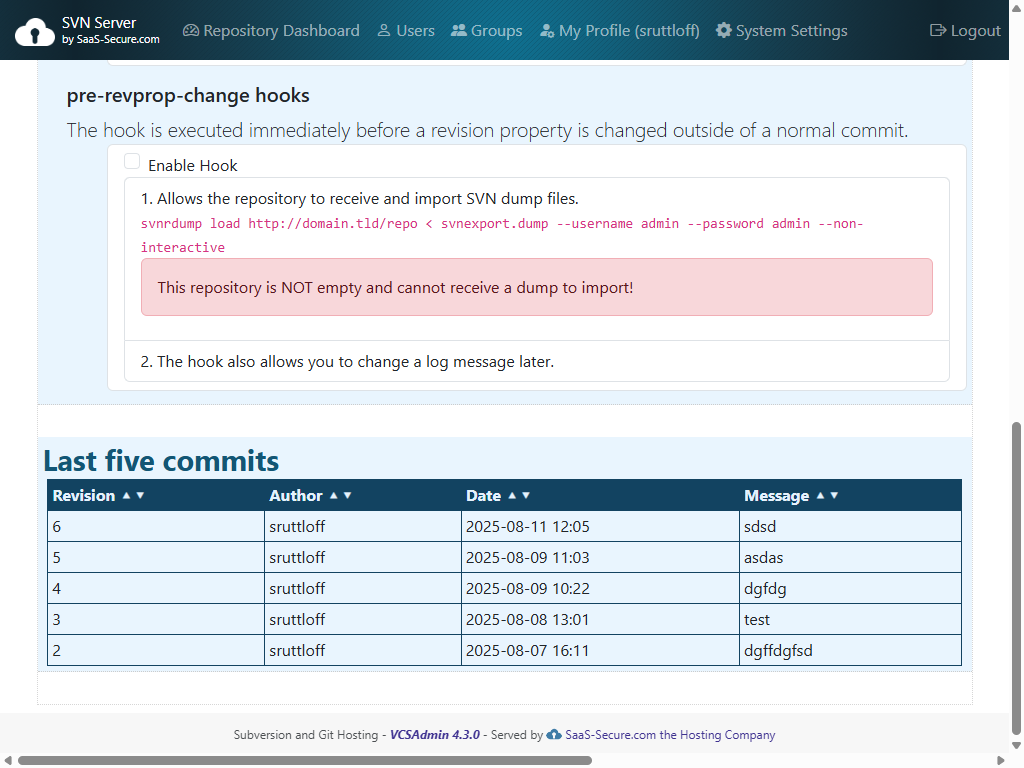Viewport: 1024px width, 768px height.
Task: Click the vertical scrollbar down arrow
Action: coord(1016,745)
